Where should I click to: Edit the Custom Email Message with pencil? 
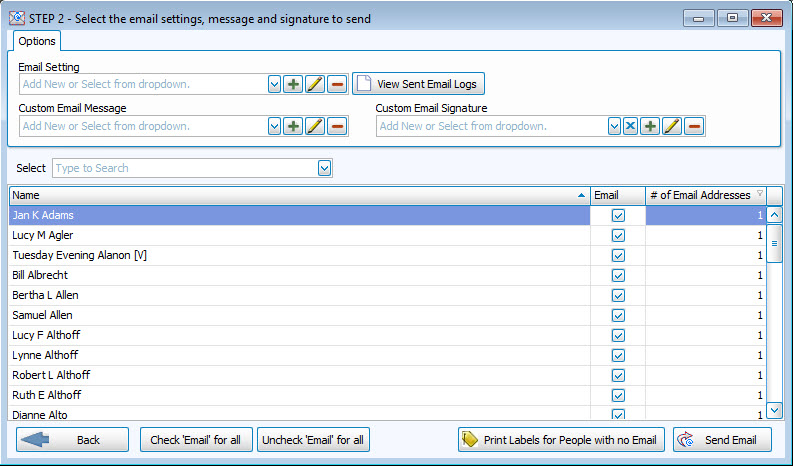(x=315, y=126)
